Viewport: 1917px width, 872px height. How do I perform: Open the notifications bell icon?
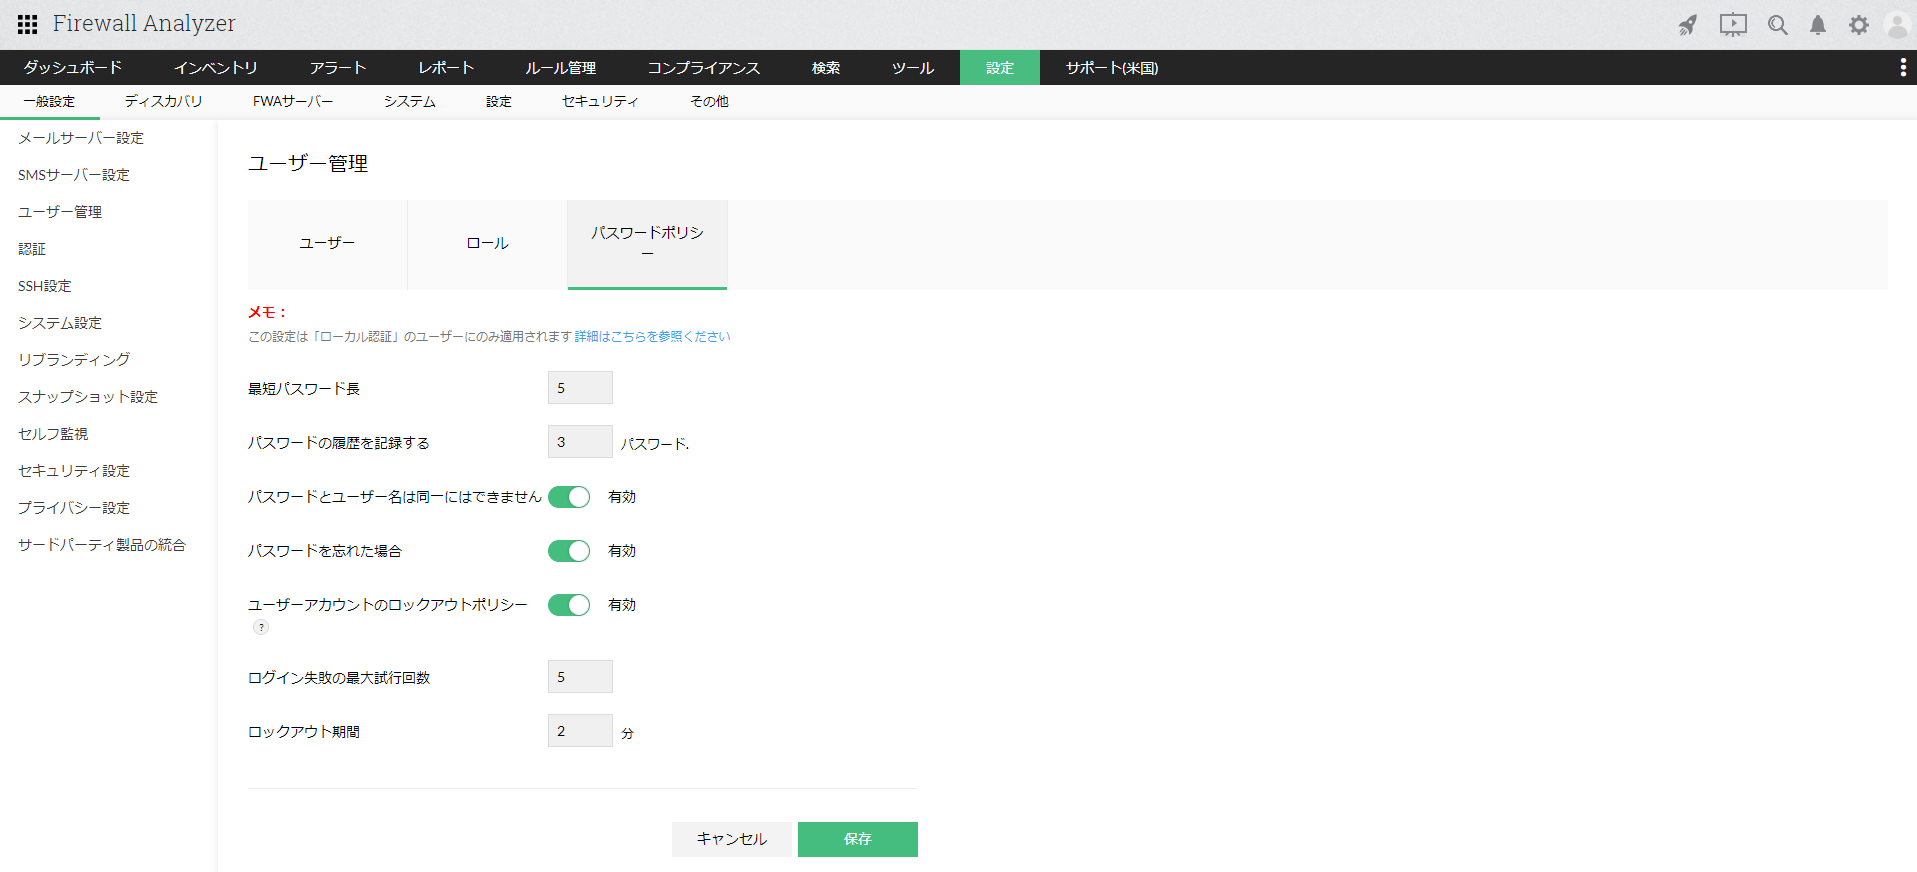[1818, 25]
